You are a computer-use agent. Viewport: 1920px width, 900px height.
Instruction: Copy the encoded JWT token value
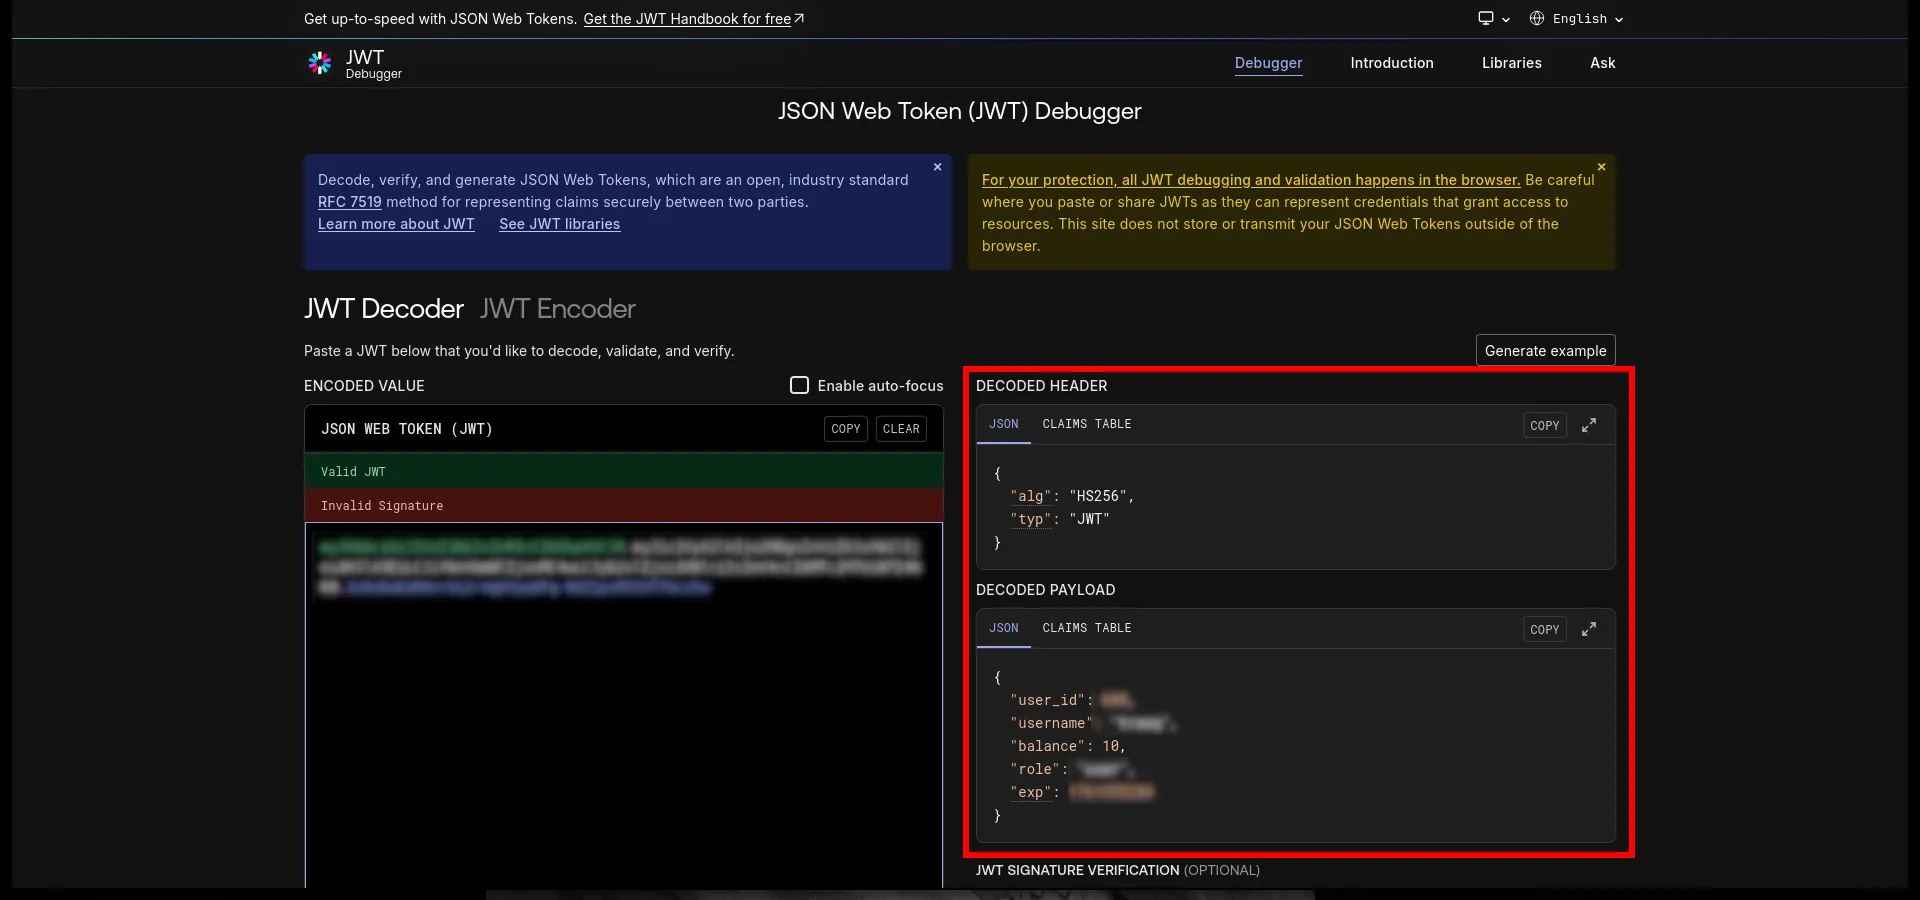click(845, 429)
